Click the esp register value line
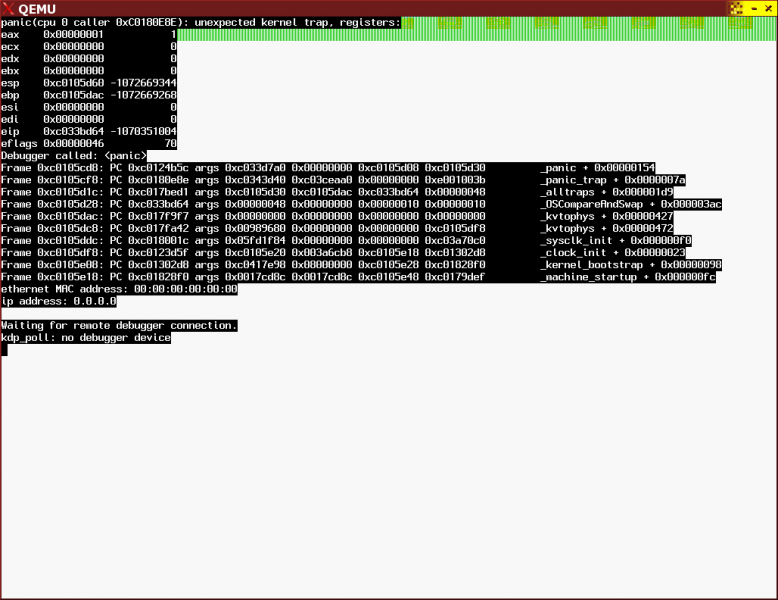778x600 pixels. tap(88, 83)
